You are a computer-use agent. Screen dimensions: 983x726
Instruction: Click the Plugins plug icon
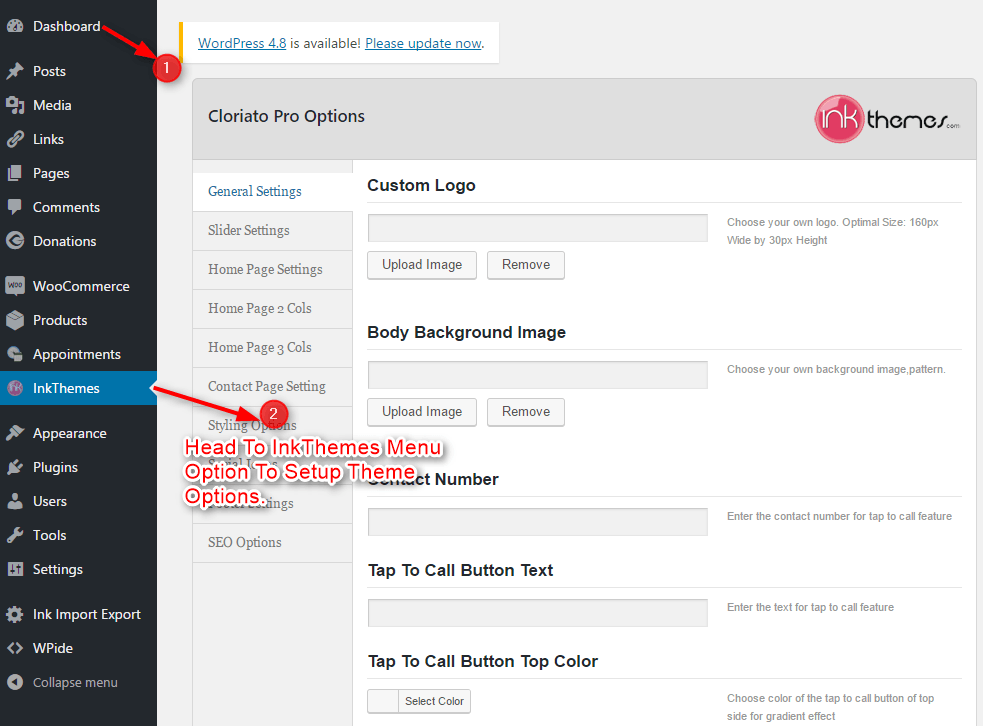(15, 467)
